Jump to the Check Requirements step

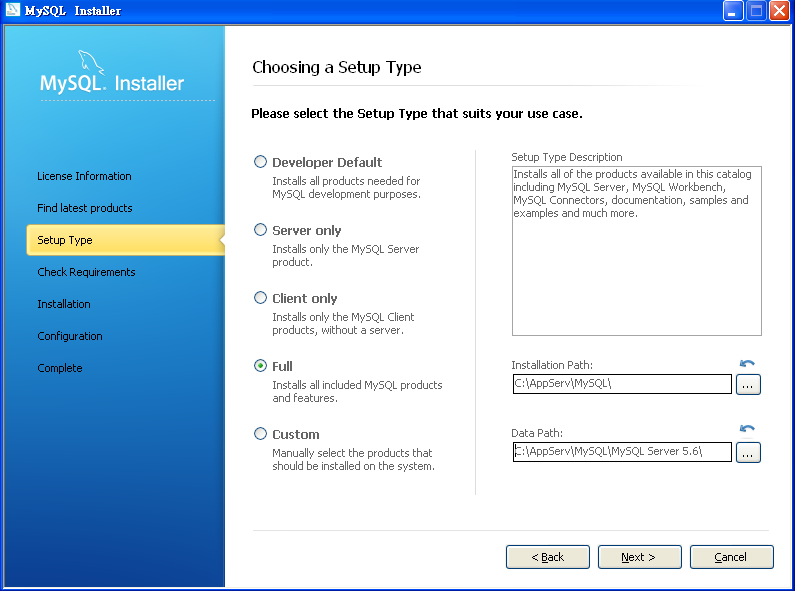coord(86,272)
